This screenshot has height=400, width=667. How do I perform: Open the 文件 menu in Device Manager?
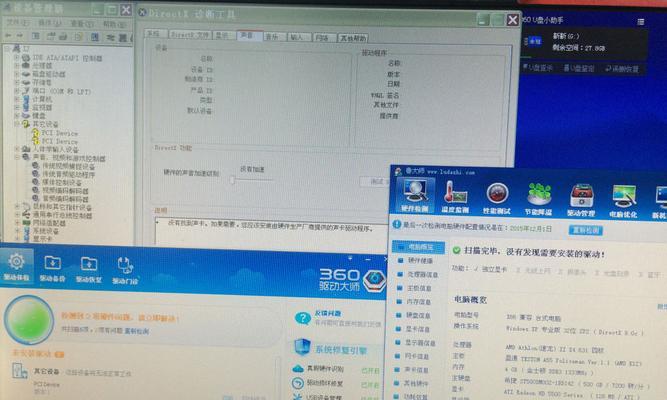(17, 23)
